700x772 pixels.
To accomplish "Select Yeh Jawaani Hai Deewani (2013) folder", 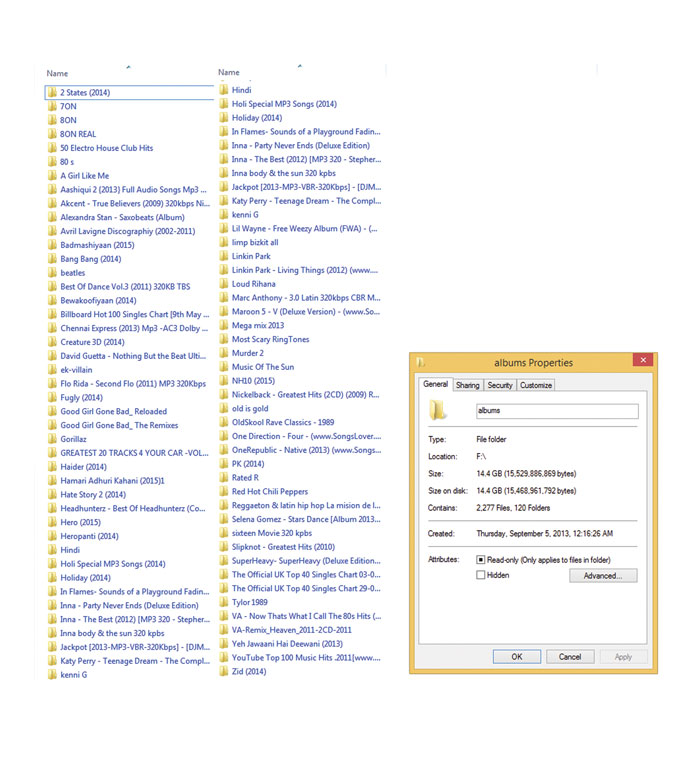I will 287,643.
